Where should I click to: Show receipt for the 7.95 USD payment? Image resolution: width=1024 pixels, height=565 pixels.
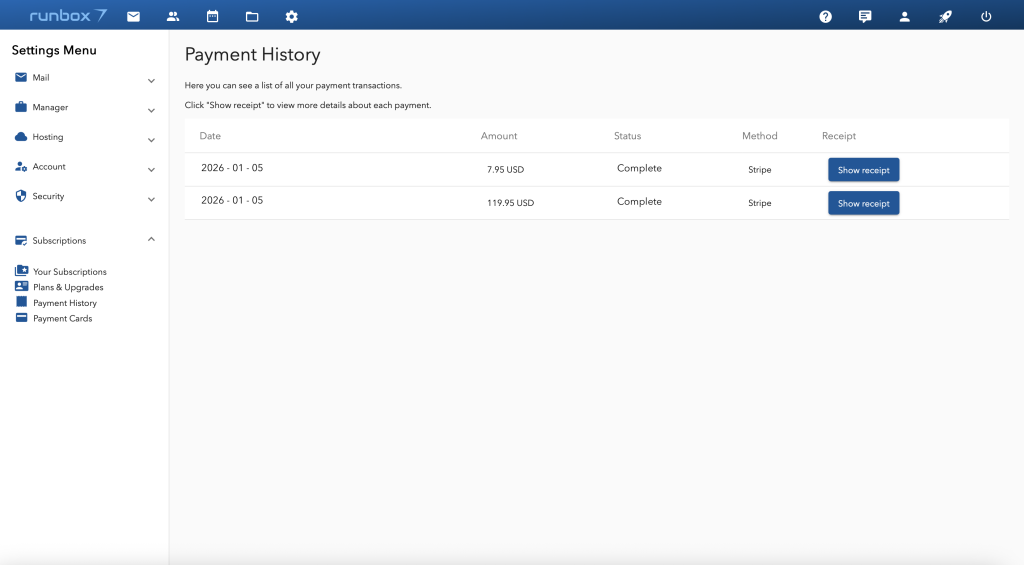[x=863, y=170]
